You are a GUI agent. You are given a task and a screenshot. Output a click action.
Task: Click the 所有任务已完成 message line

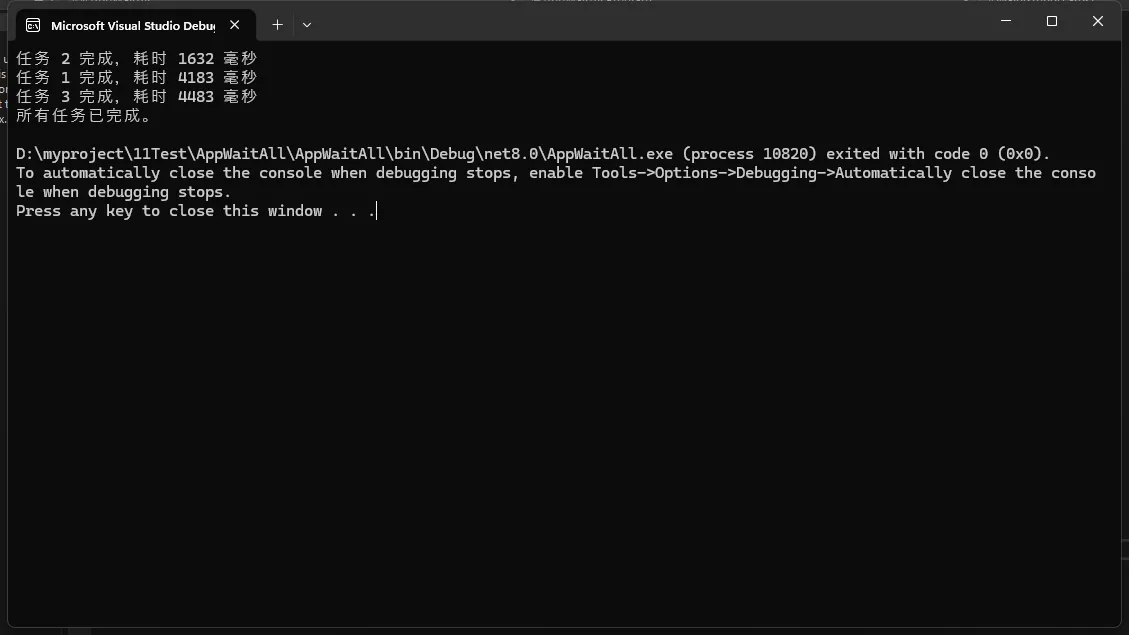click(84, 116)
